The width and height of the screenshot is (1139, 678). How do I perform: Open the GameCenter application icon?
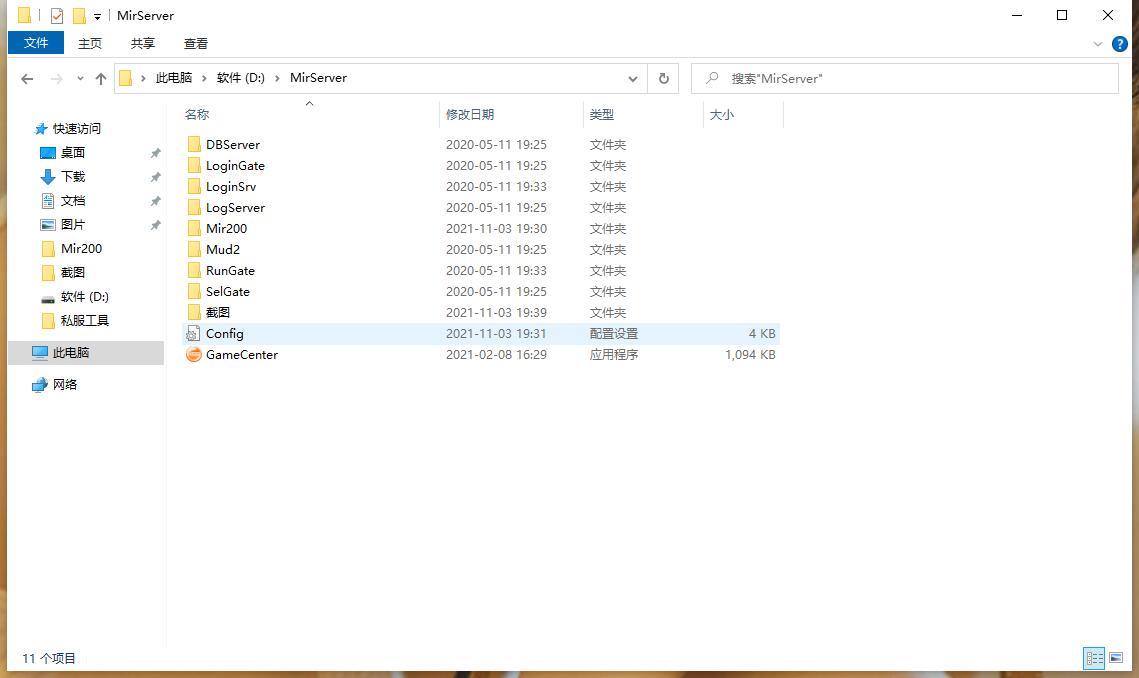(194, 355)
